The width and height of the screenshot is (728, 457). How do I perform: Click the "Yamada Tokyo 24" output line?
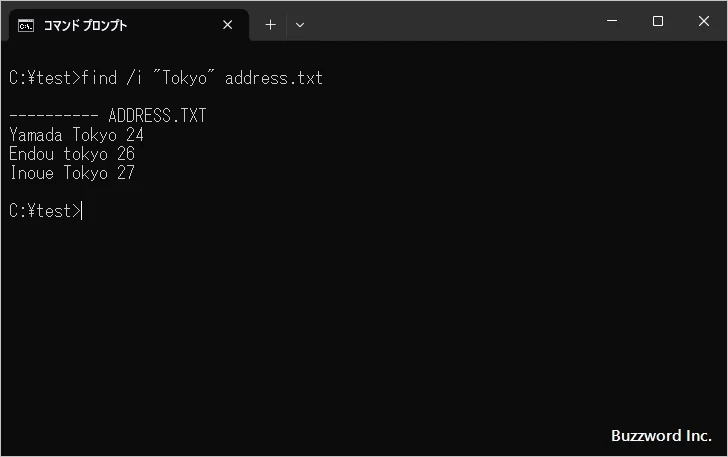[77, 135]
